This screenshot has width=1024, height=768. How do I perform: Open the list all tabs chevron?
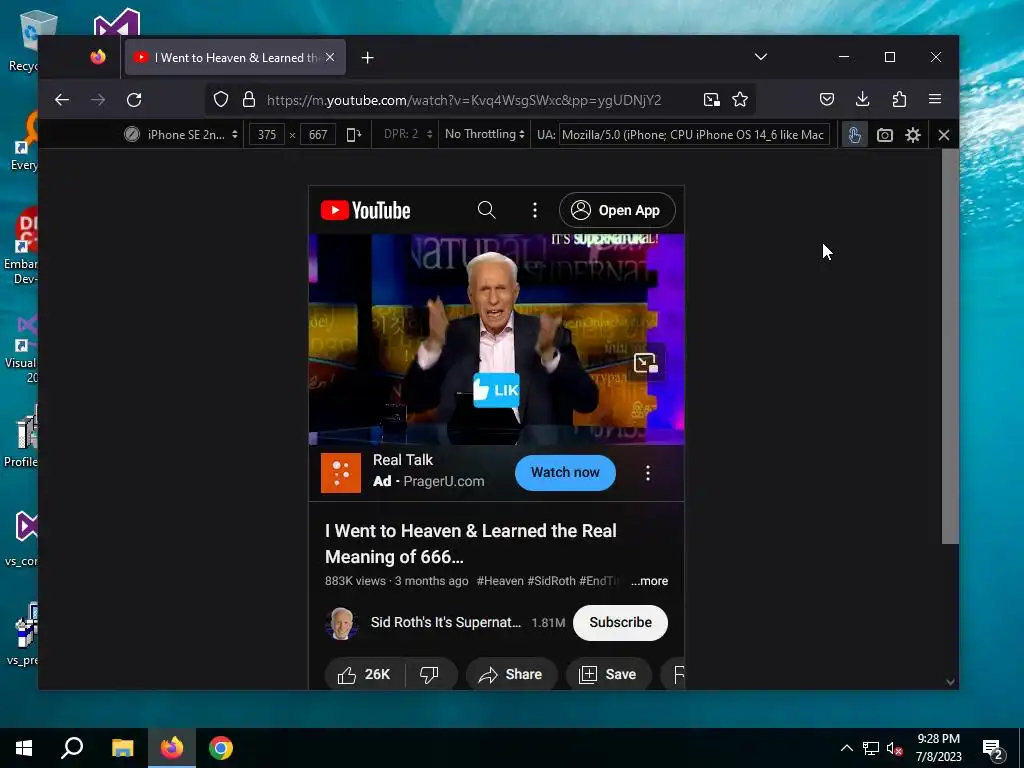[x=761, y=57]
